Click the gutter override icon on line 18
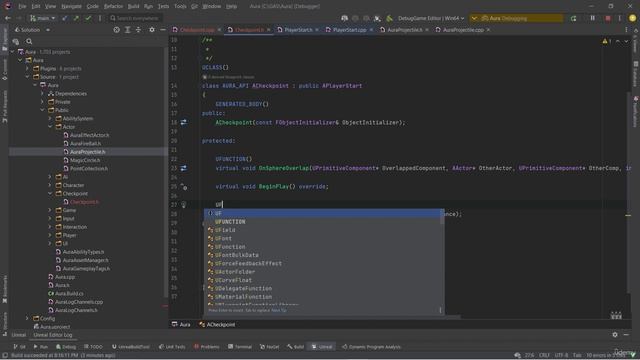The width and height of the screenshot is (640, 360). pos(184,122)
